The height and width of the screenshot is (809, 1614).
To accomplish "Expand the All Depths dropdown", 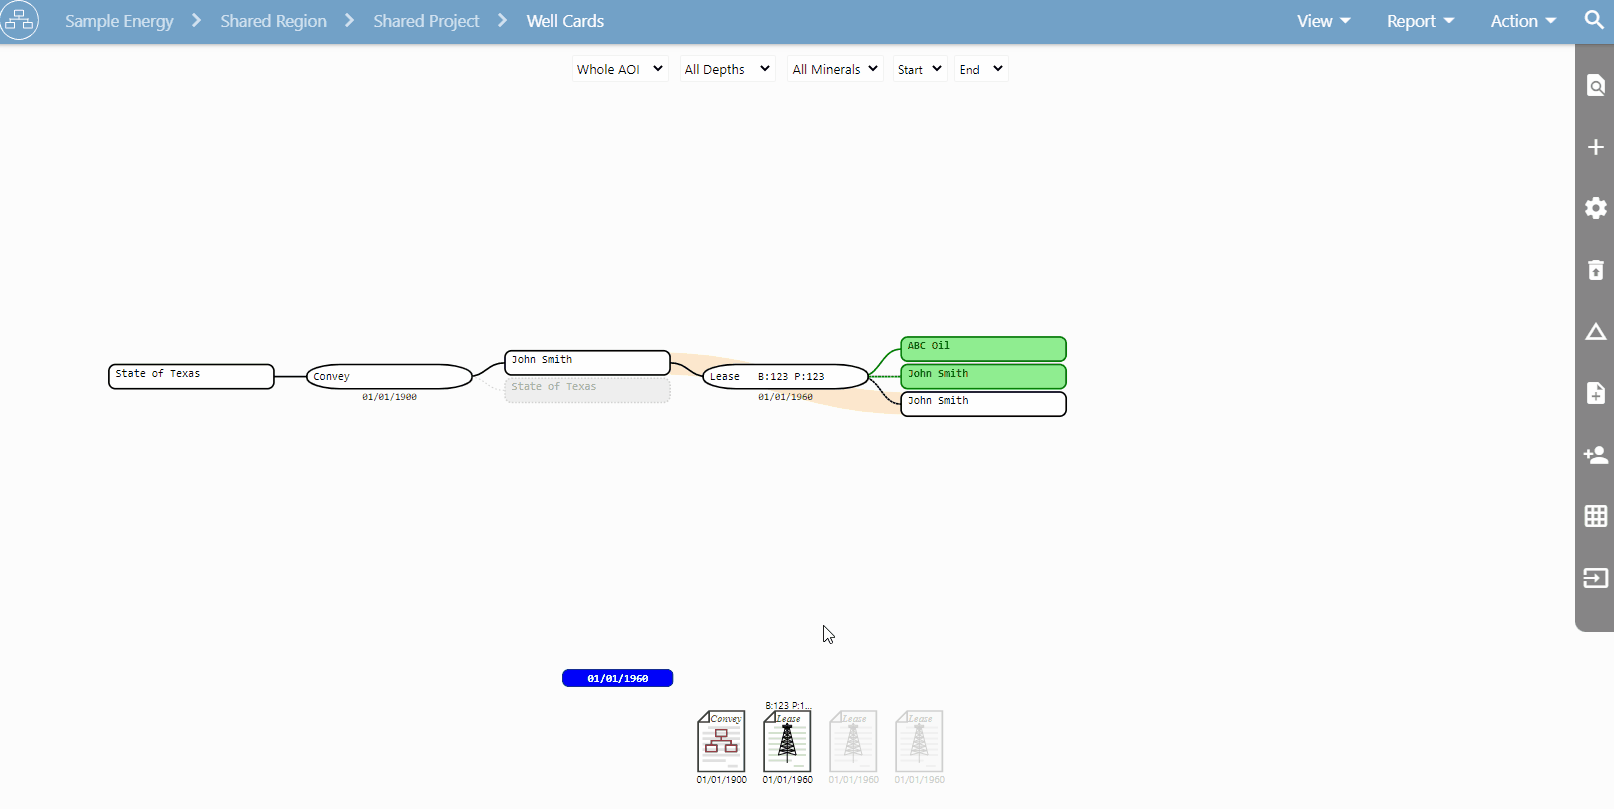I will (726, 69).
